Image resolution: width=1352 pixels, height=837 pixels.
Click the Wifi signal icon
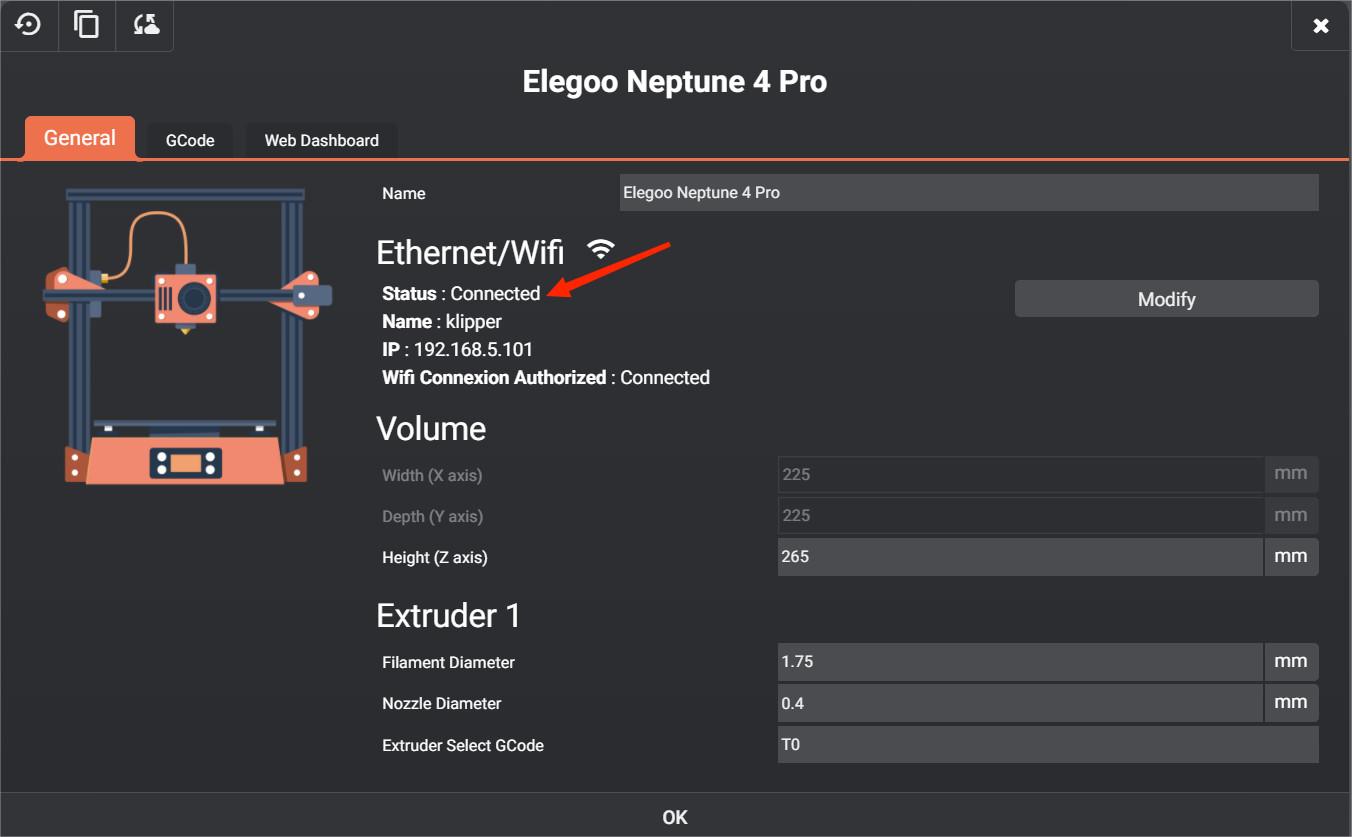coord(600,249)
